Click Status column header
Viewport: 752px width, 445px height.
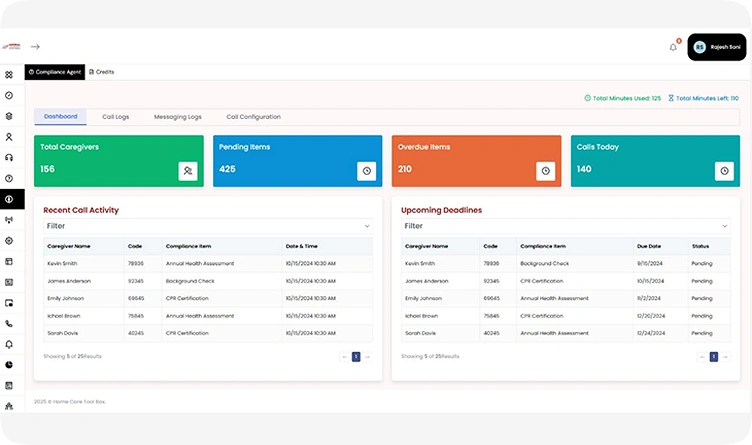click(x=701, y=246)
